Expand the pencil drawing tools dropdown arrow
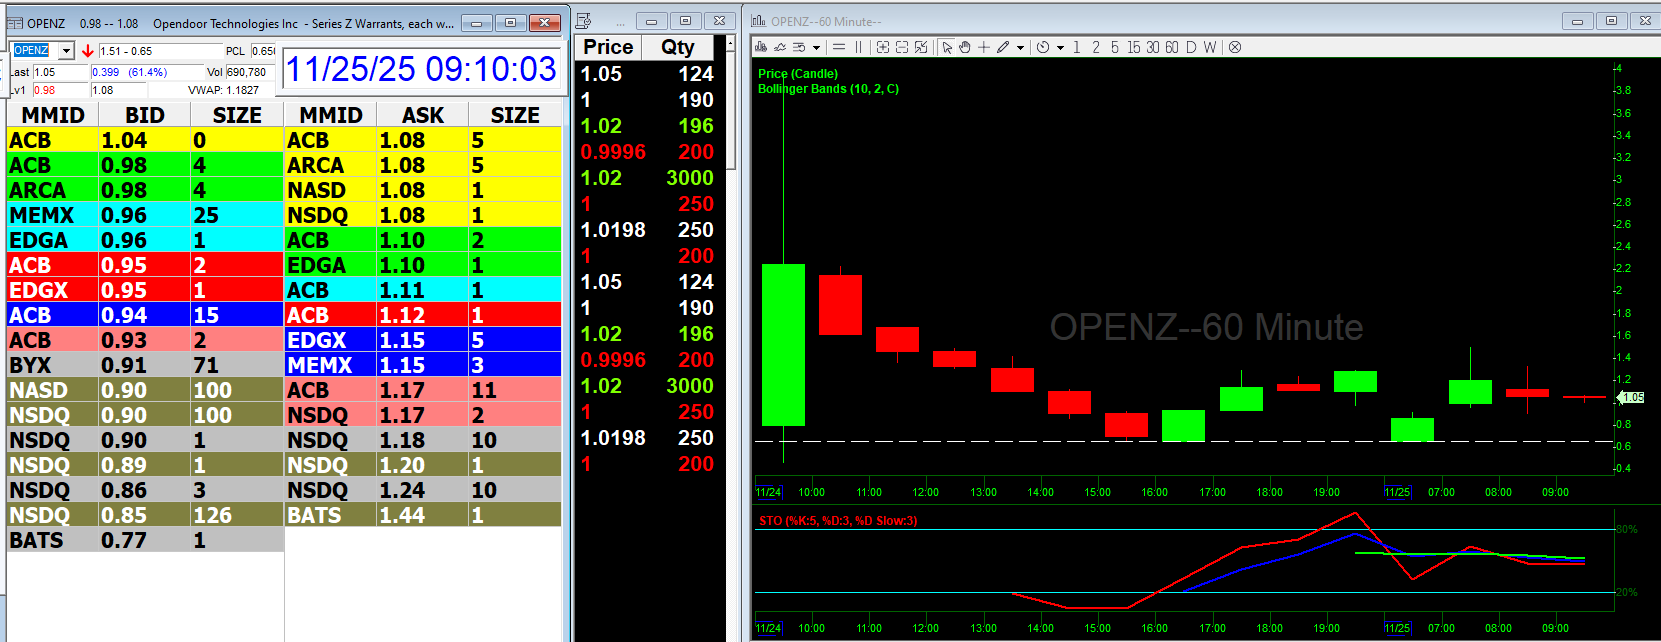Screen dimensions: 1661x642 [x=1020, y=47]
